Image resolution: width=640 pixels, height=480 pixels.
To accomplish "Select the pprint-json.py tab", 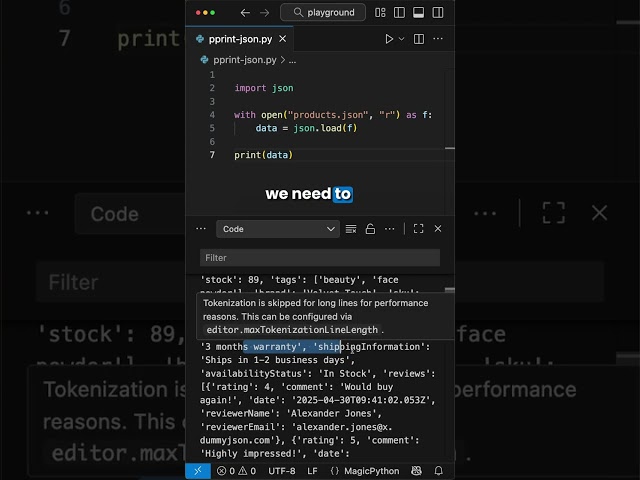I will [x=240, y=39].
